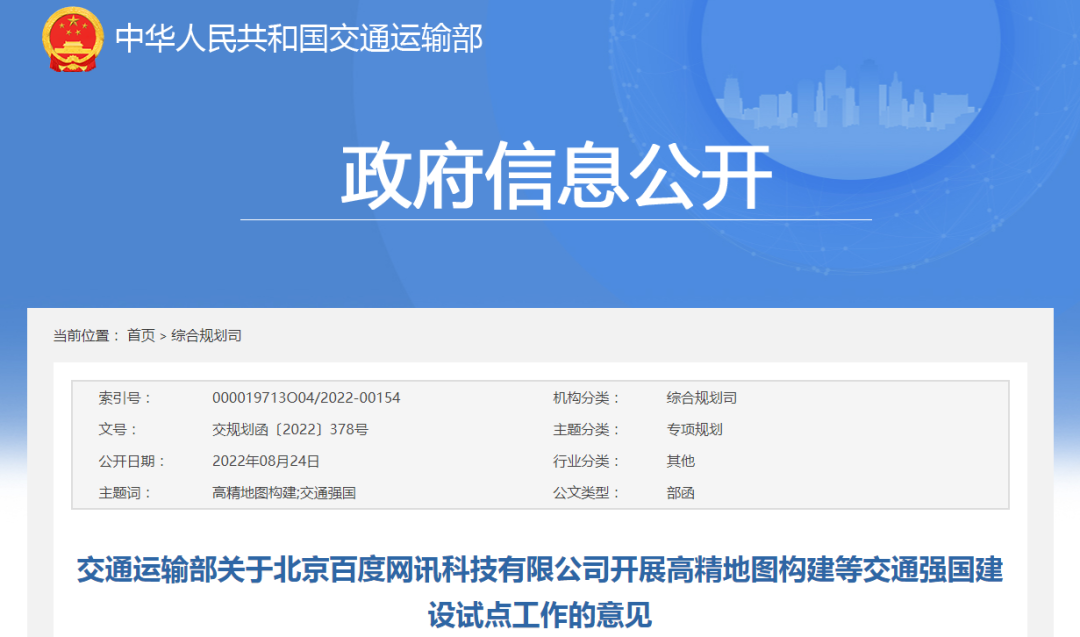1080x637 pixels.
Task: Click 综合规划司 in the 机构分类 row
Action: [x=701, y=398]
